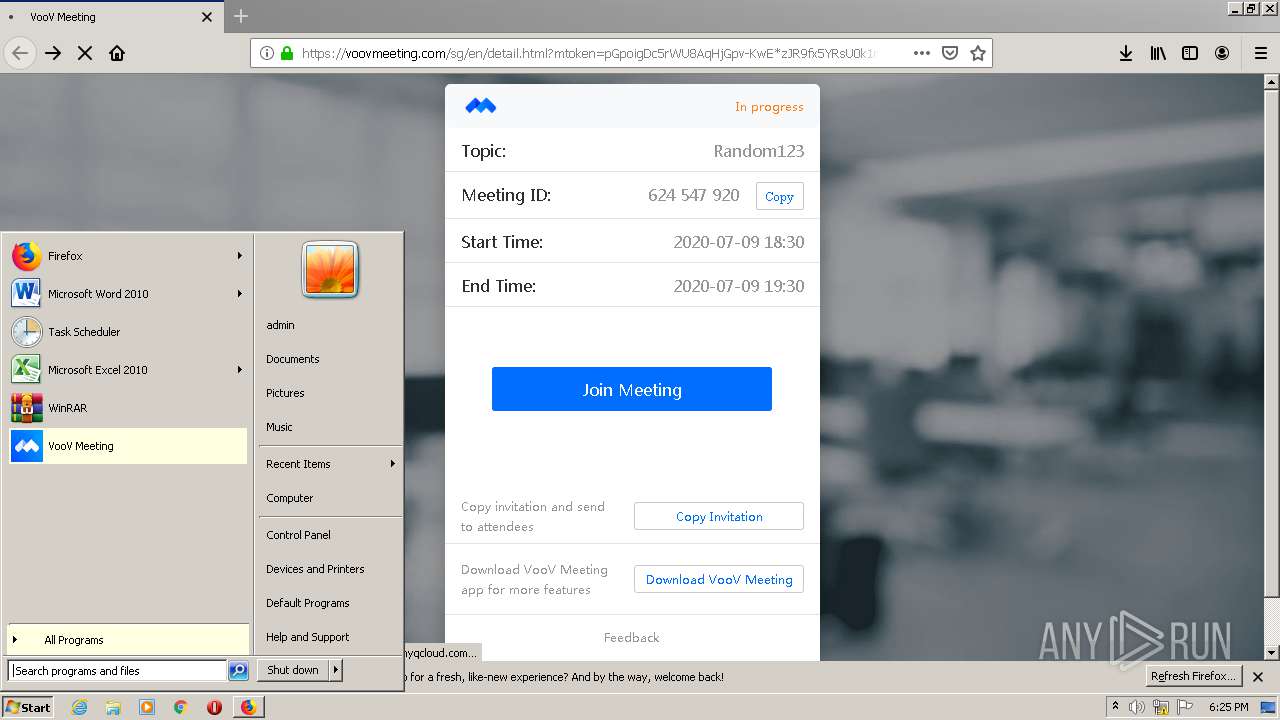Screen dimensions: 1280x720
Task: Click the Firefox taskbar button
Action: tap(248, 707)
